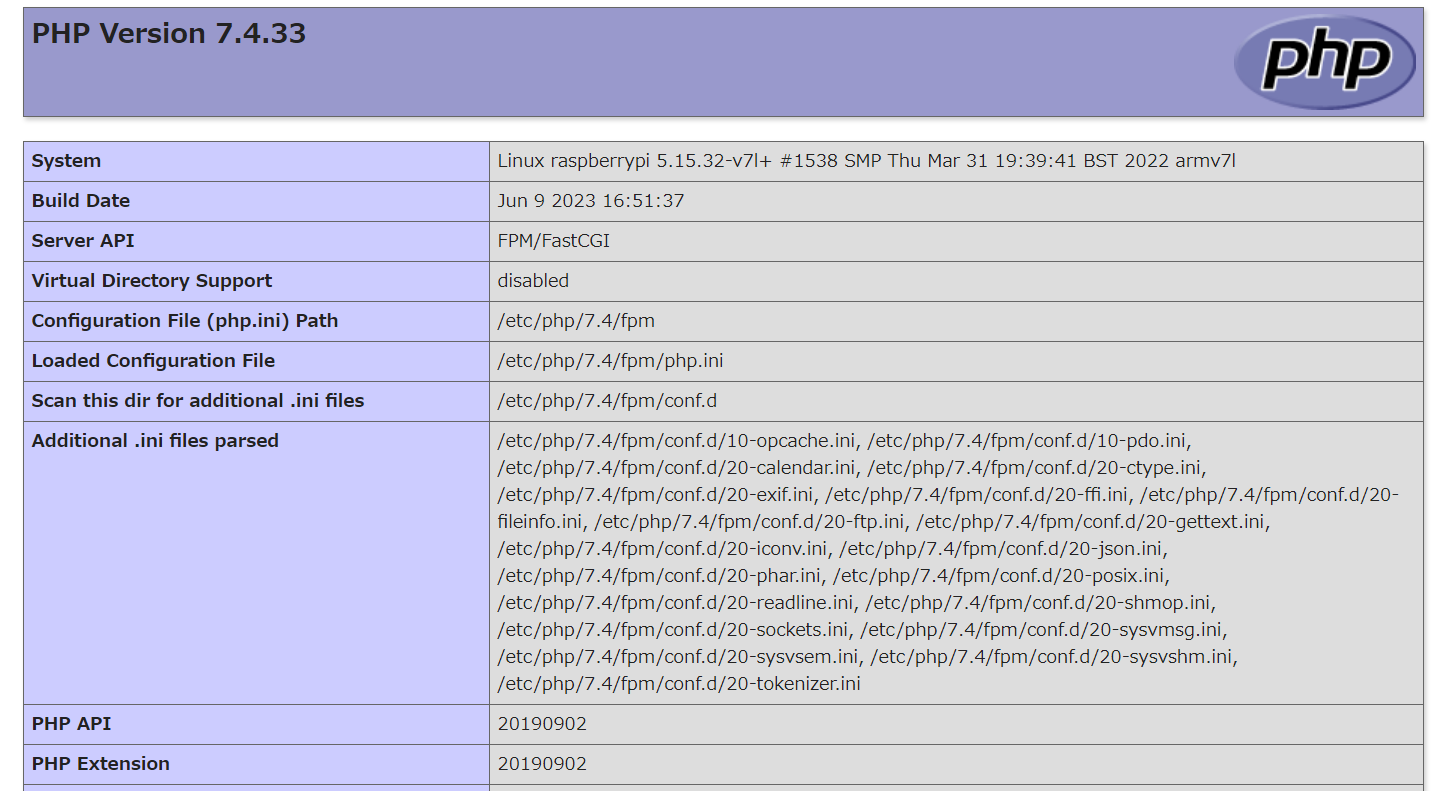Click the 20-phar.ini file path
This screenshot has width=1445, height=791.
tap(659, 576)
